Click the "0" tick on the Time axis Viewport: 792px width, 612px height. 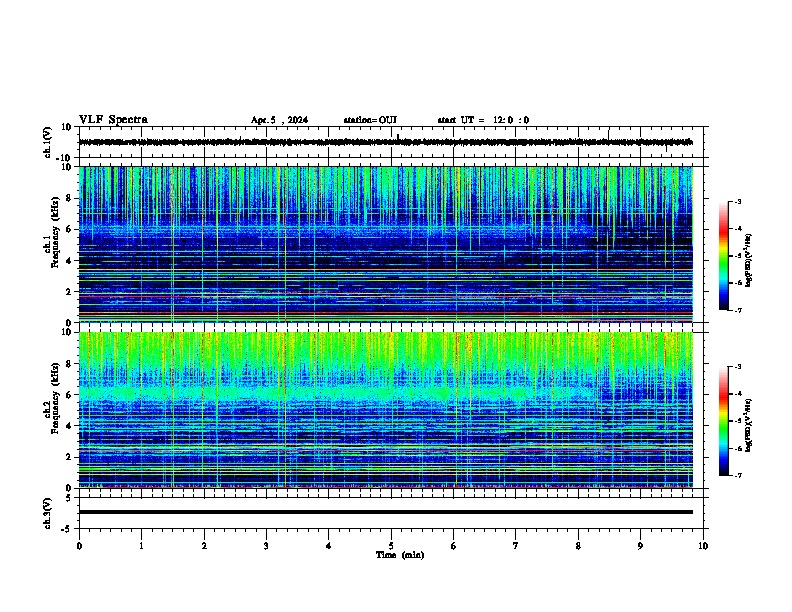[79, 546]
